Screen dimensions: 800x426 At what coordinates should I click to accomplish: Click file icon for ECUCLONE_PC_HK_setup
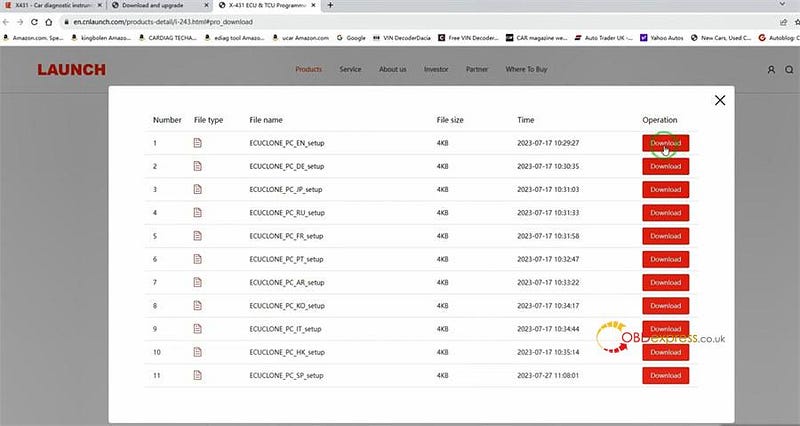click(x=197, y=352)
